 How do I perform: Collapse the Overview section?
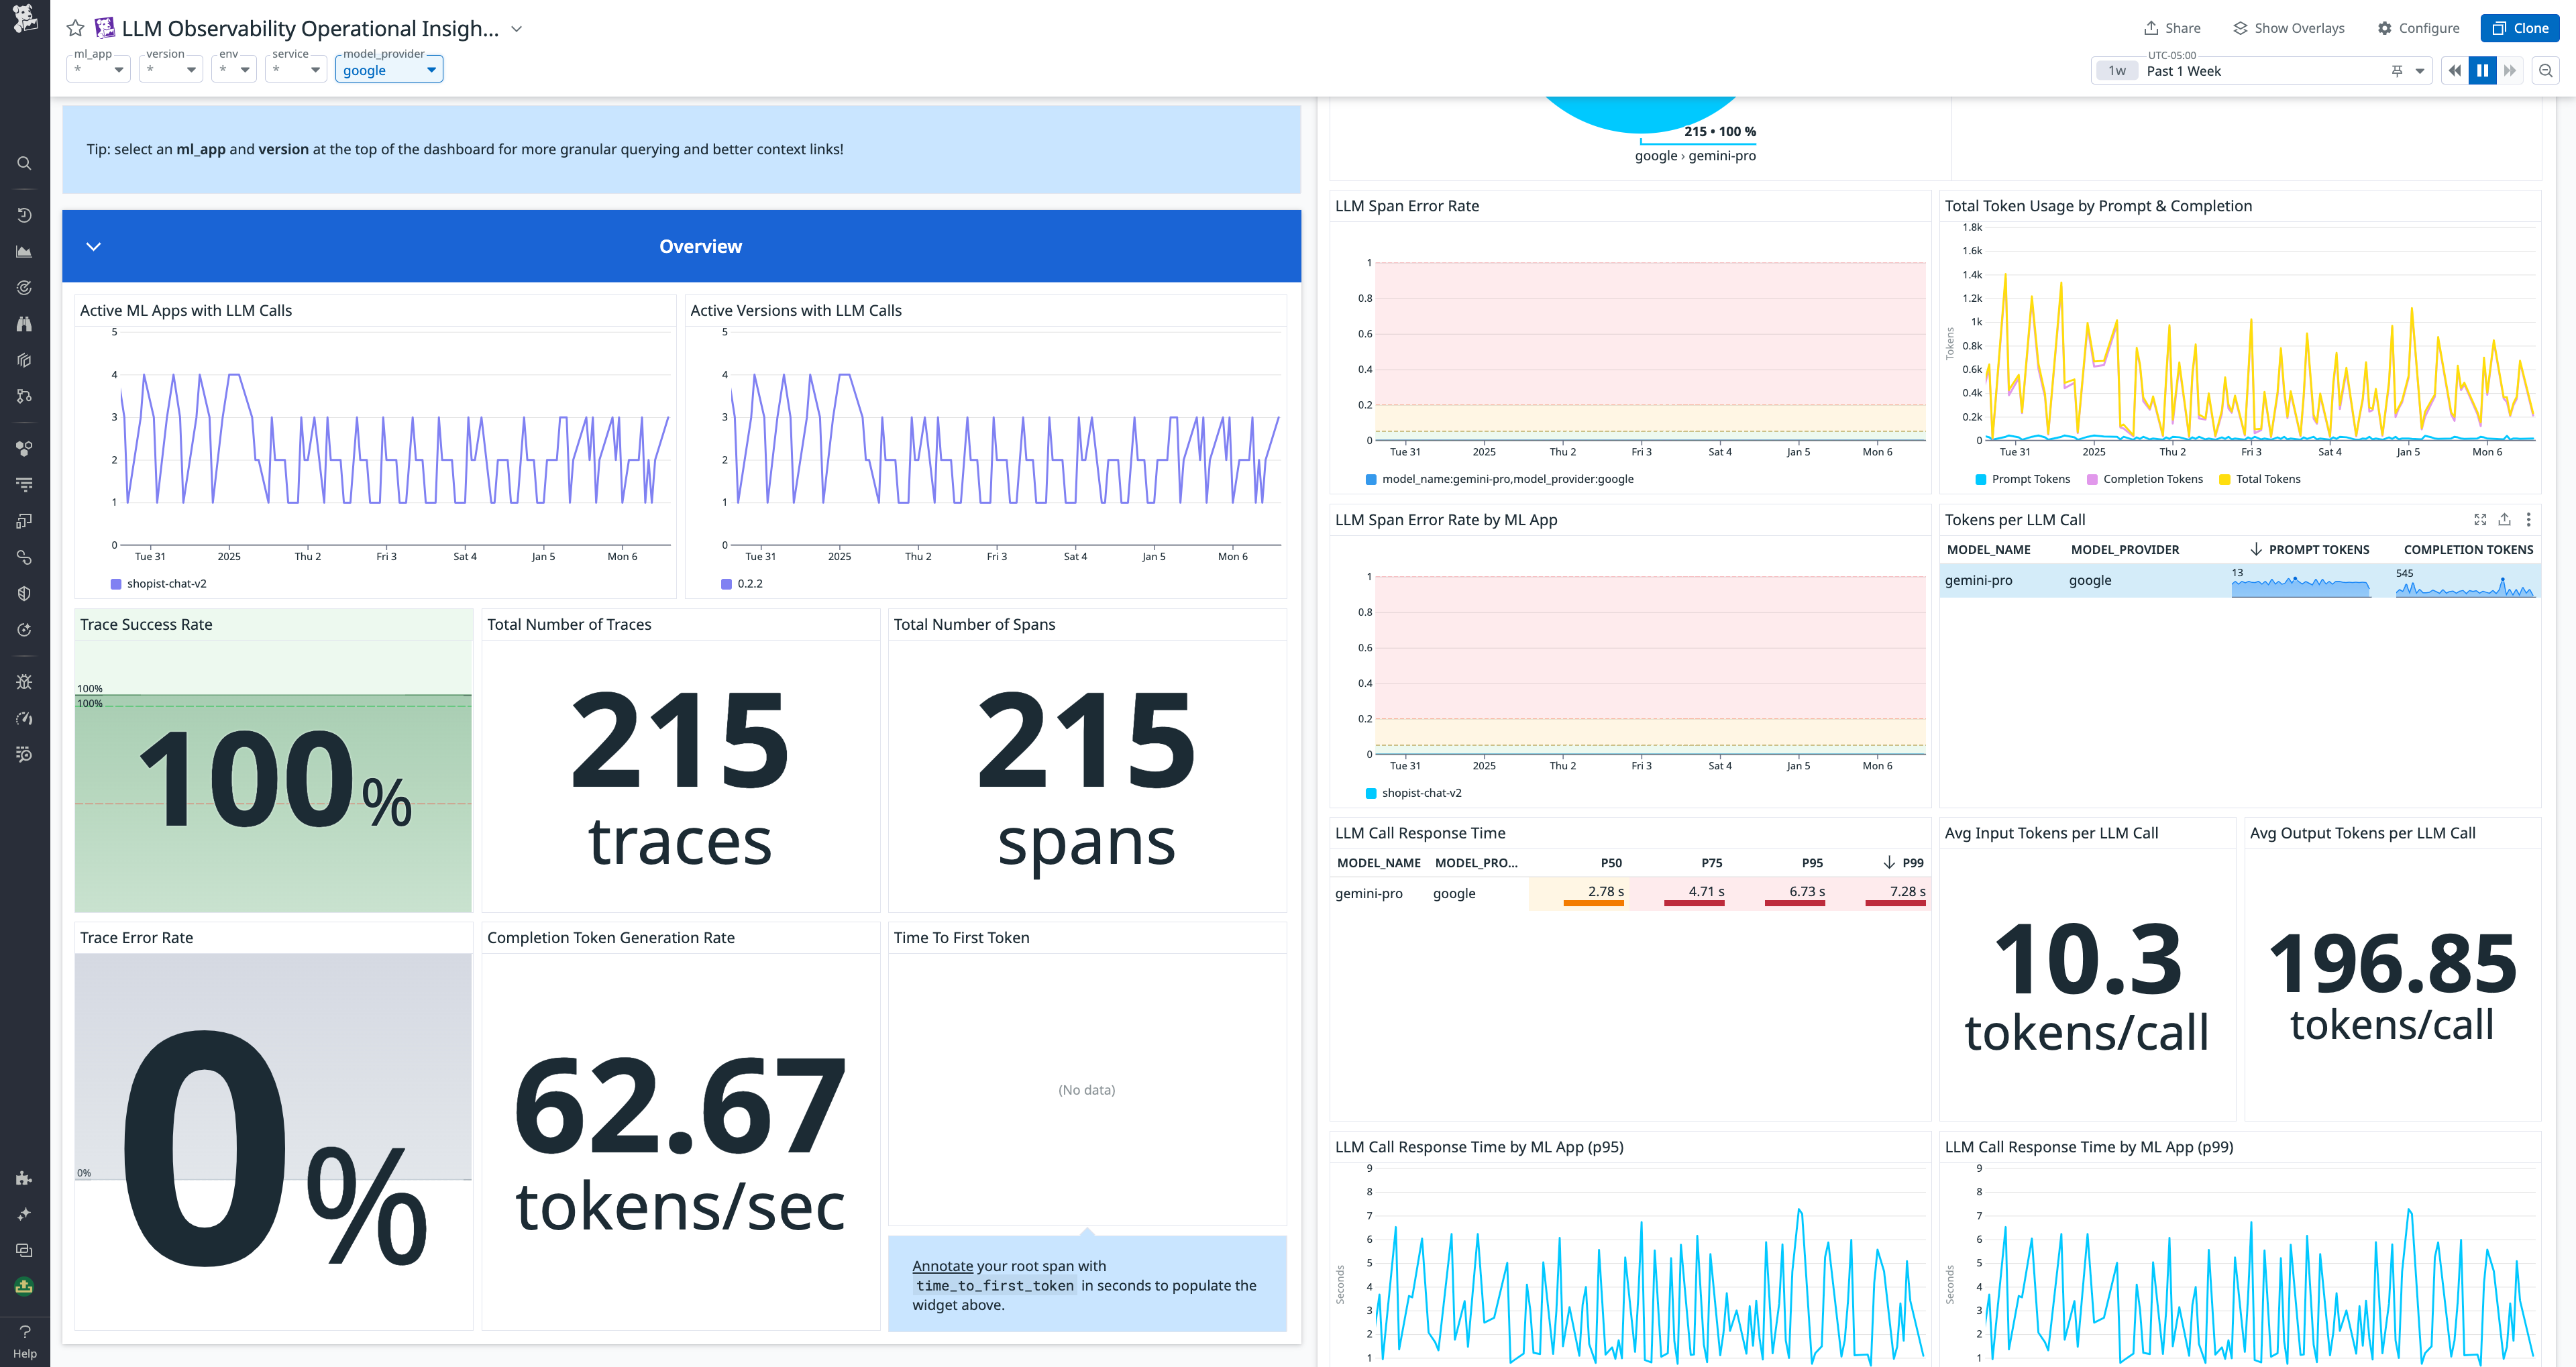pyautogui.click(x=93, y=246)
